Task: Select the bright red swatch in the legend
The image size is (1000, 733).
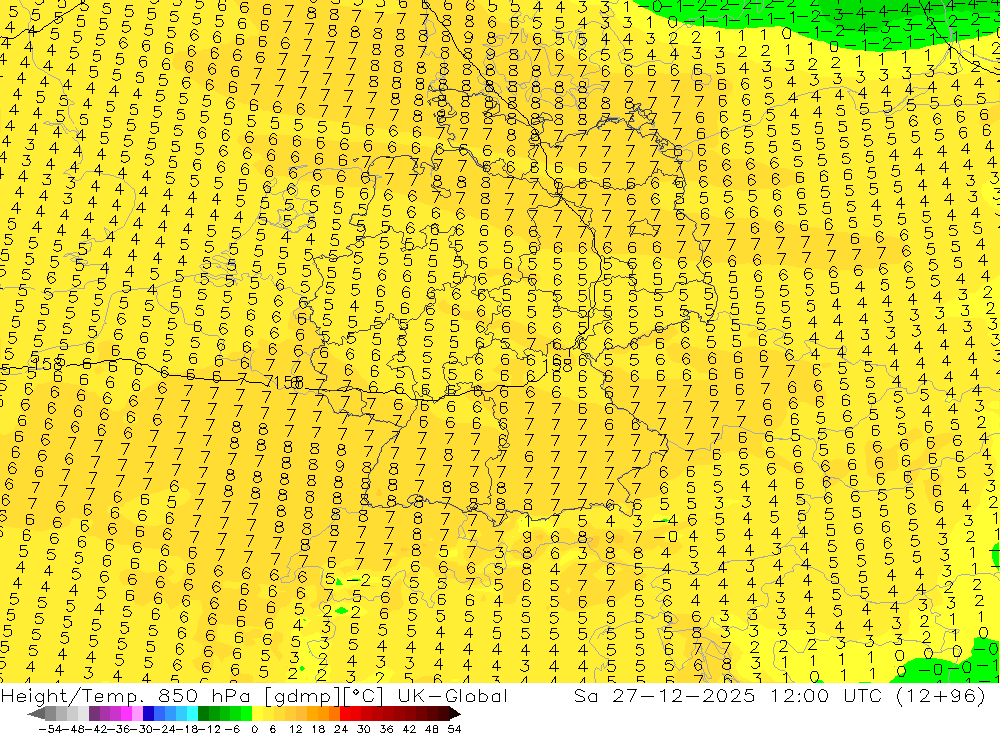Action: pyautogui.click(x=345, y=713)
